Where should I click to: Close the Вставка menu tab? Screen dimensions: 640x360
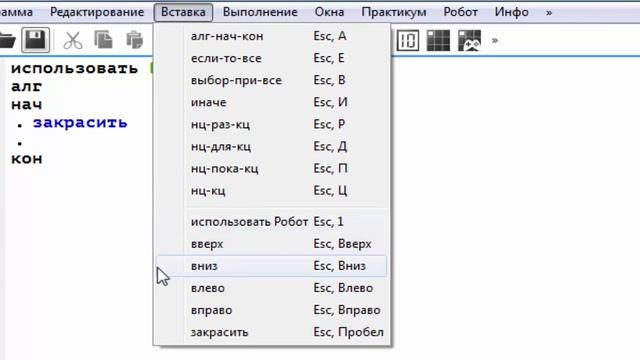pos(183,12)
